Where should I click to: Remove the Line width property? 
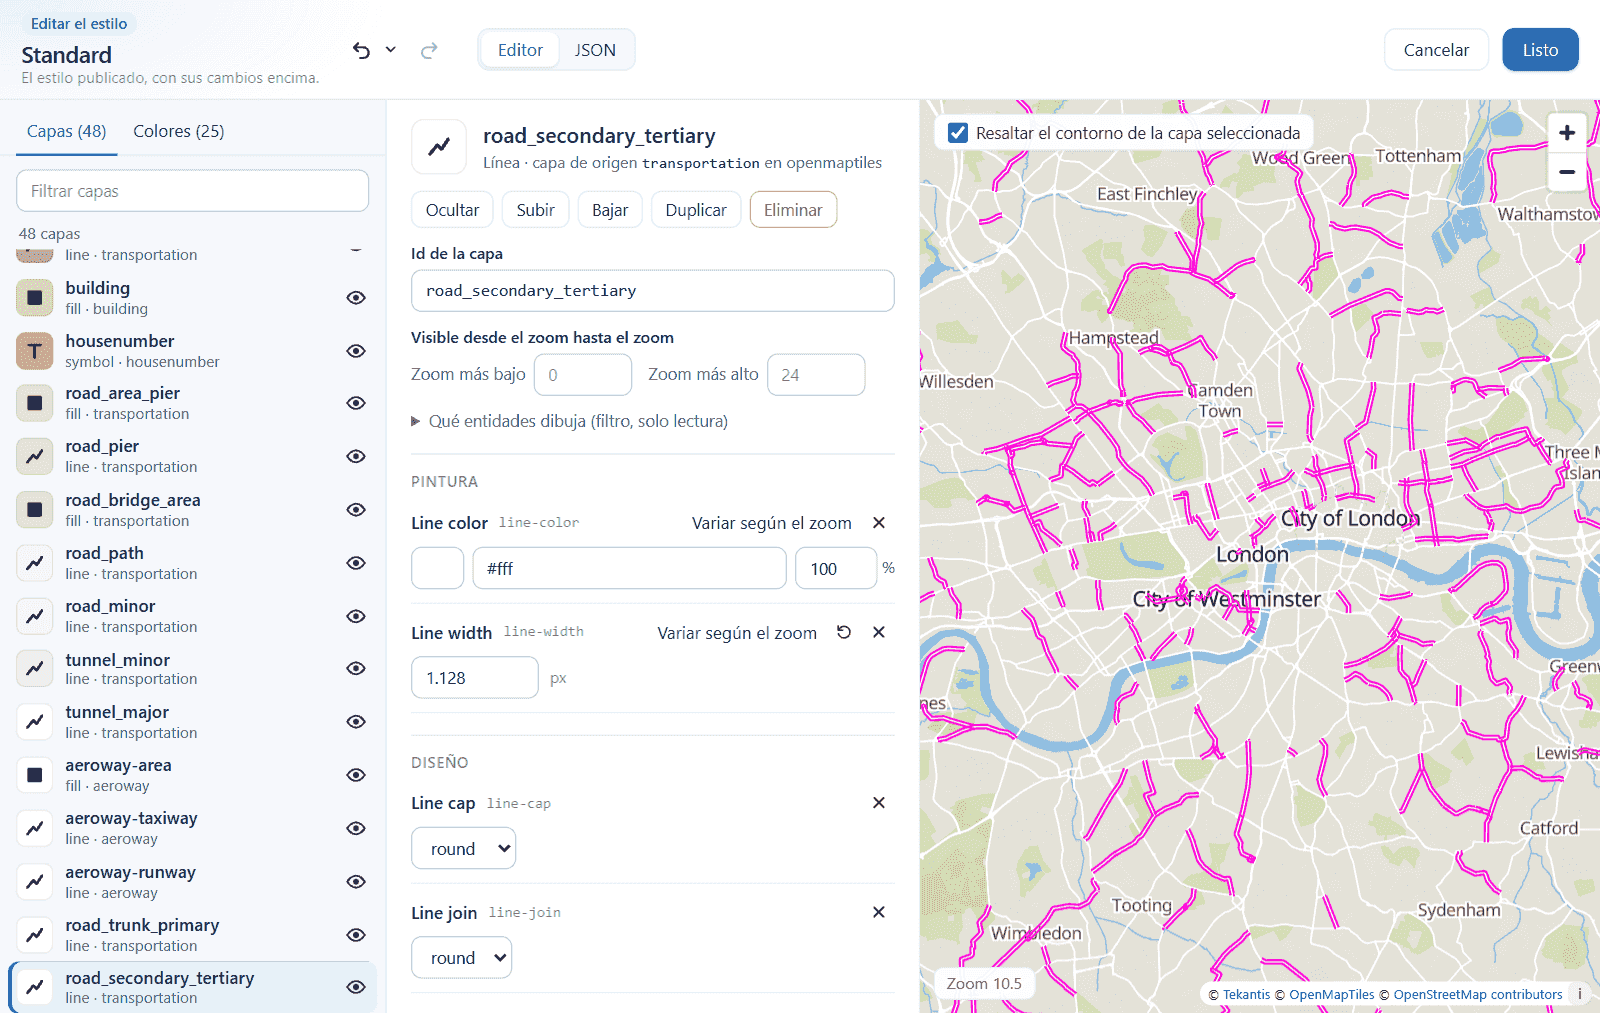tap(879, 632)
